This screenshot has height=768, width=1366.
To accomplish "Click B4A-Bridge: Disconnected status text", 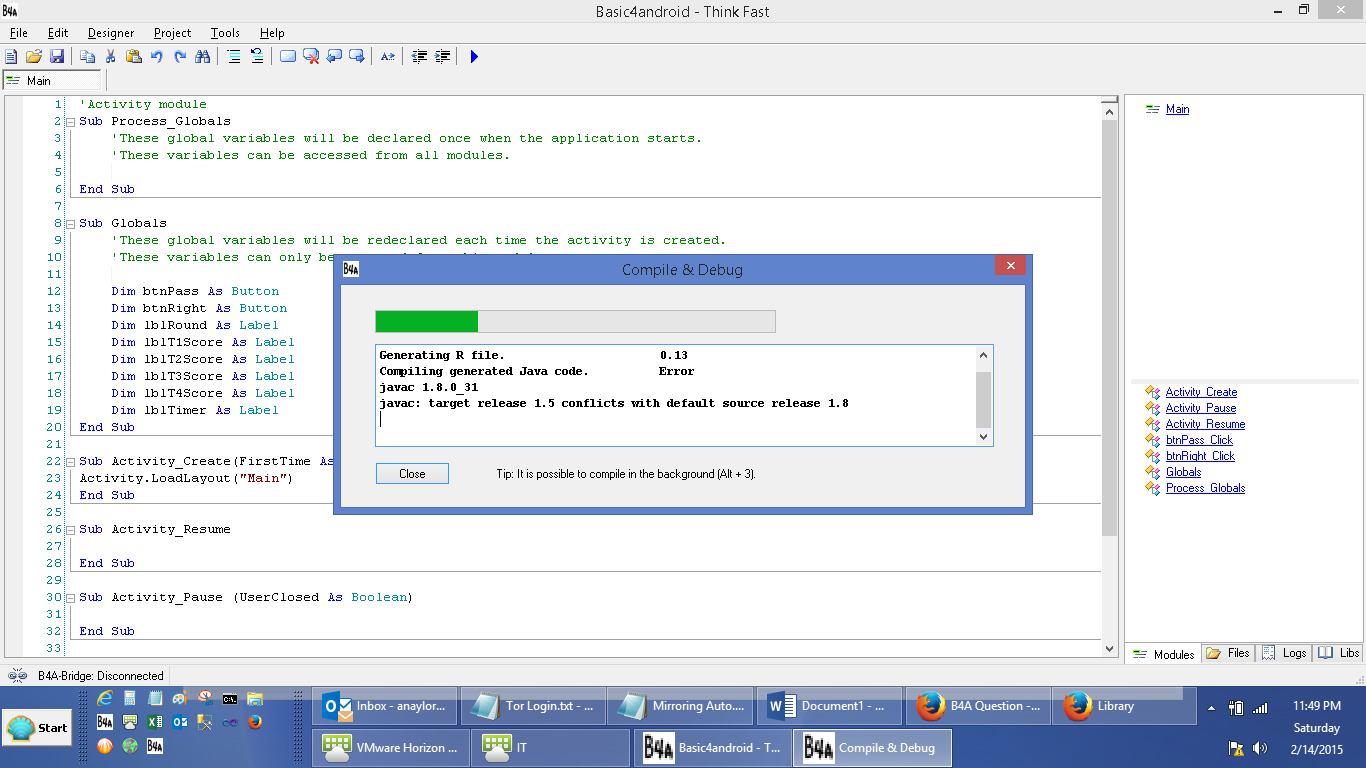I will tap(100, 675).
